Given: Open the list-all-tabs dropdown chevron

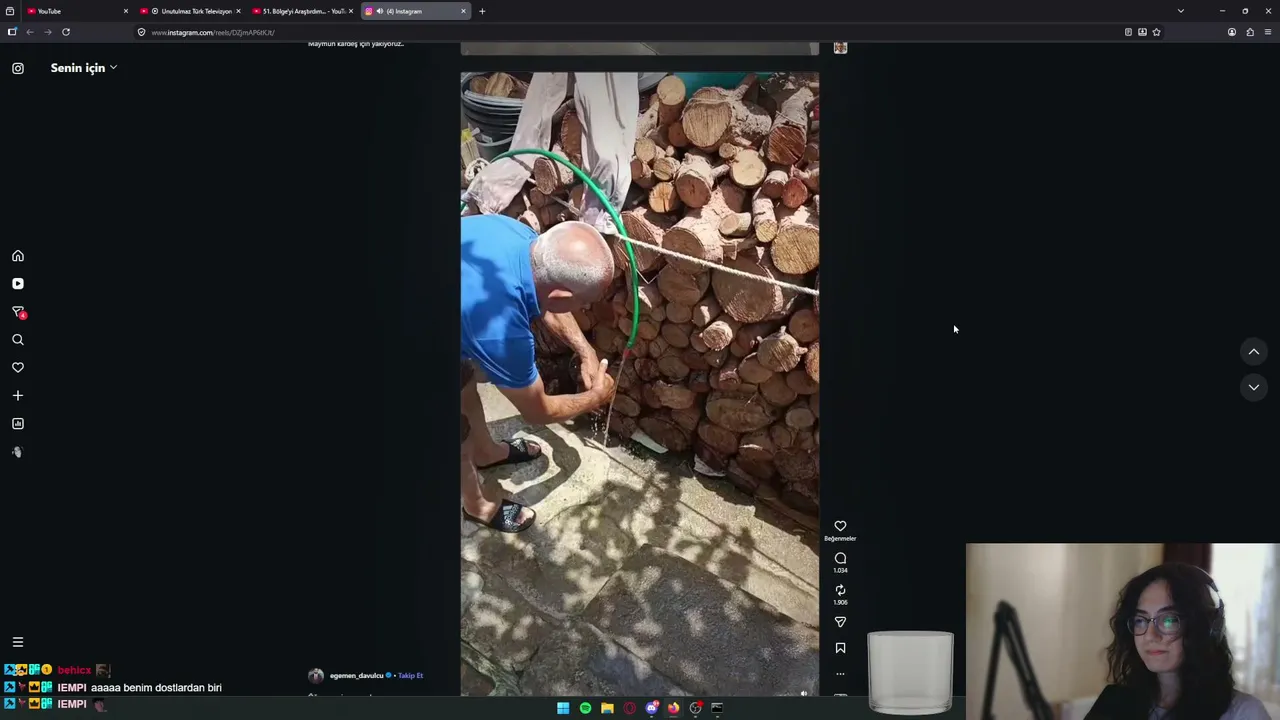Looking at the screenshot, I should click(x=1181, y=11).
